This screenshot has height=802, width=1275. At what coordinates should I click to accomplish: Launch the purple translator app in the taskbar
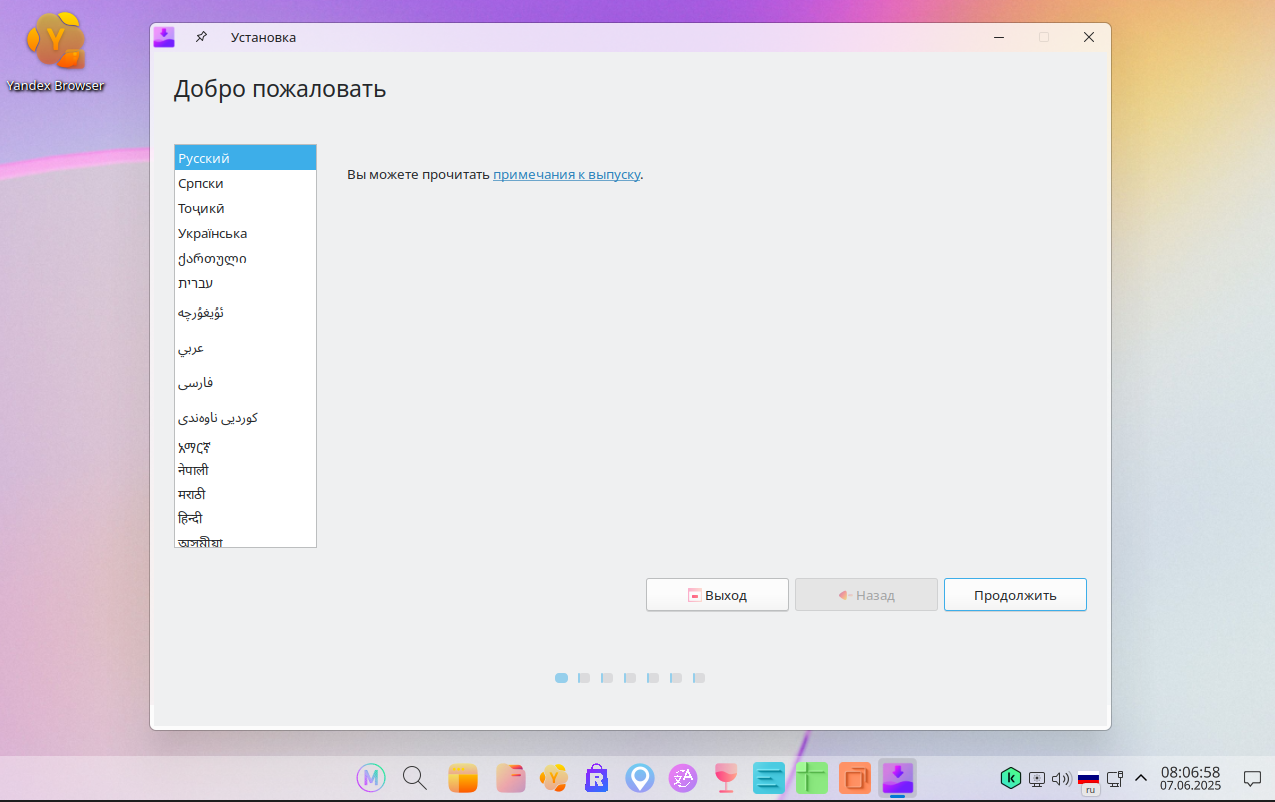683,777
